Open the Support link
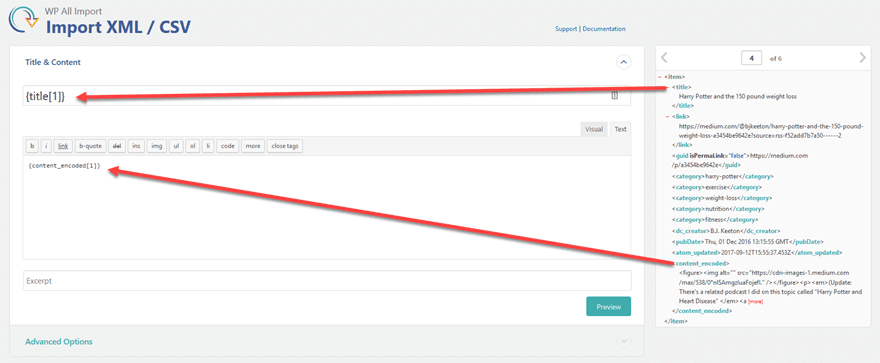 click(x=567, y=29)
